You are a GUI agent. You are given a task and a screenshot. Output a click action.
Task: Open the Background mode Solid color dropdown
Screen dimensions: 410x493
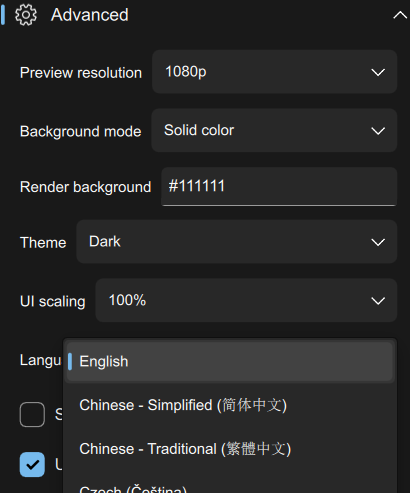(x=274, y=130)
